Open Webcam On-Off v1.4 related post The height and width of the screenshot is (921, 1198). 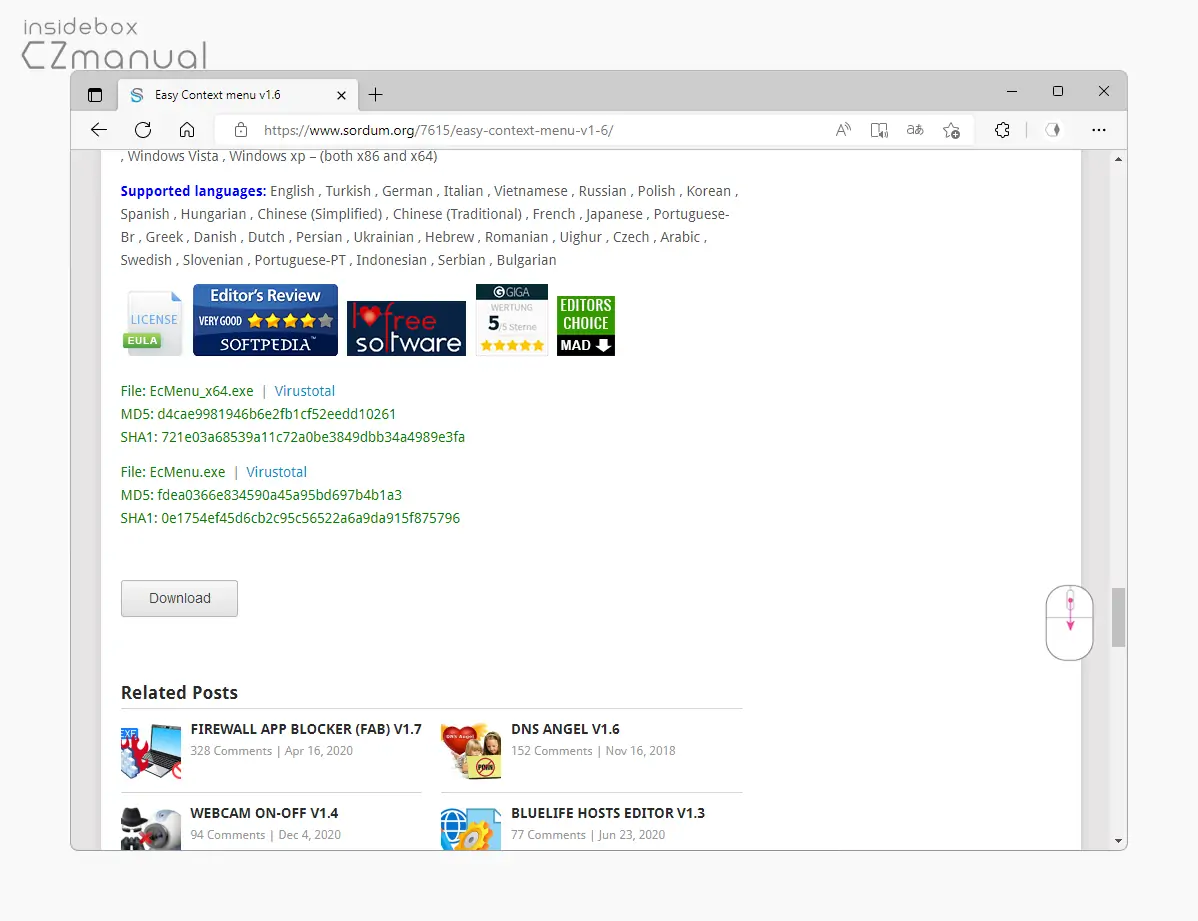point(264,813)
